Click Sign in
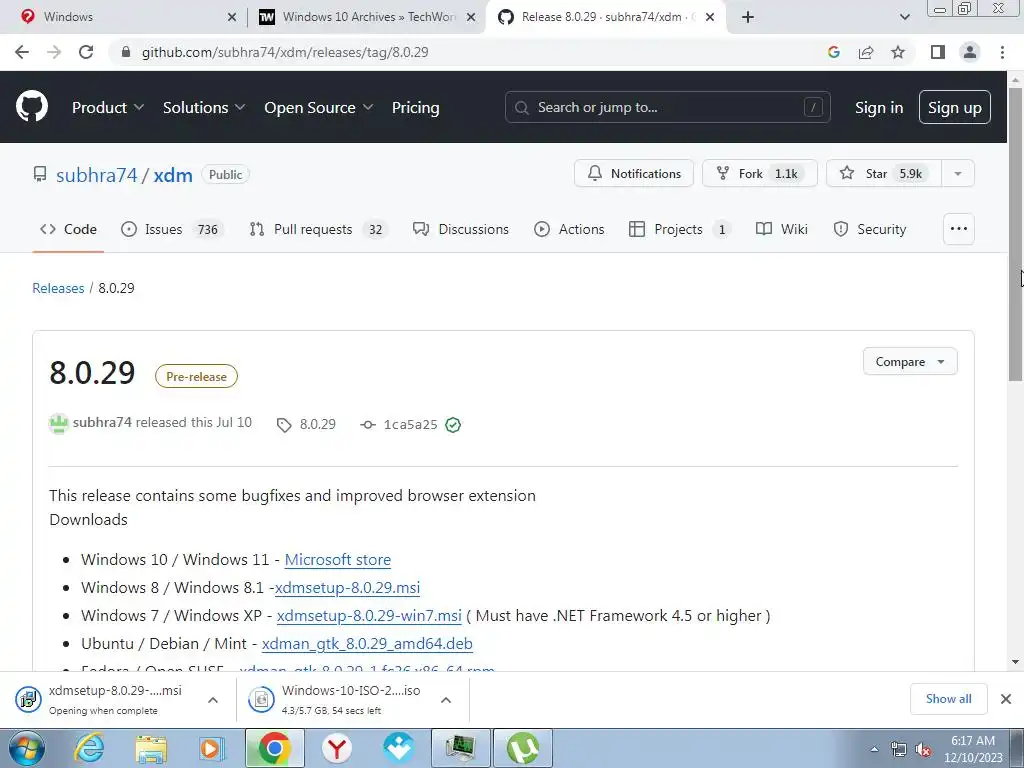 pyautogui.click(x=879, y=108)
